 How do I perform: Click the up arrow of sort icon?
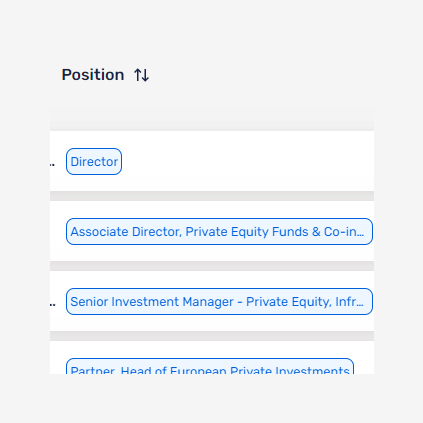138,75
